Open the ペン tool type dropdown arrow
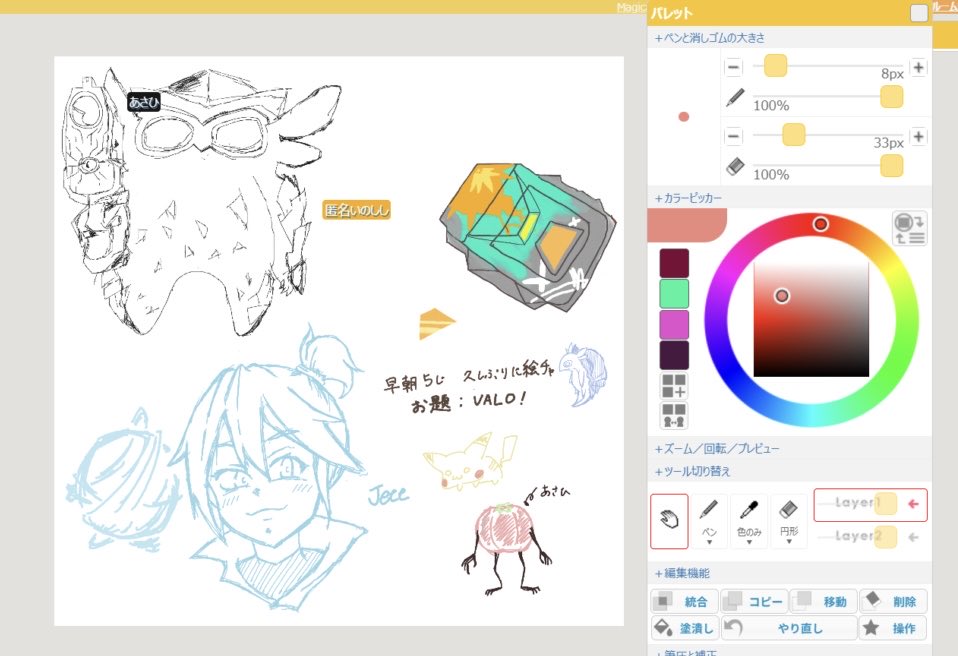Screen dimensions: 958x656 click(709, 542)
